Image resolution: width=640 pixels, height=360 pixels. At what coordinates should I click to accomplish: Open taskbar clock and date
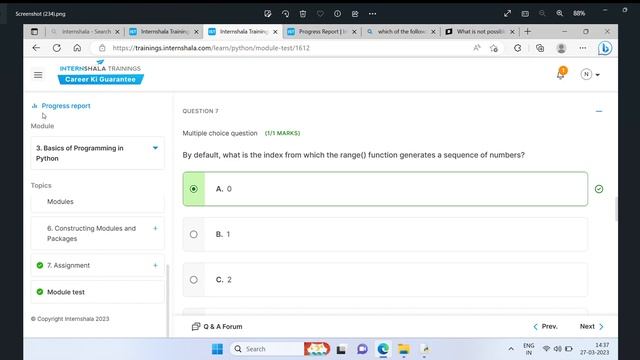[594, 349]
